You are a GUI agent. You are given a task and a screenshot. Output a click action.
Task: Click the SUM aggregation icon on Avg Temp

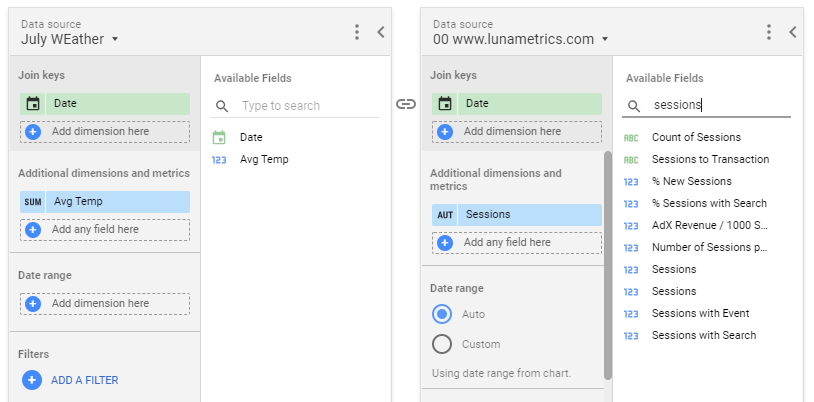(x=33, y=202)
